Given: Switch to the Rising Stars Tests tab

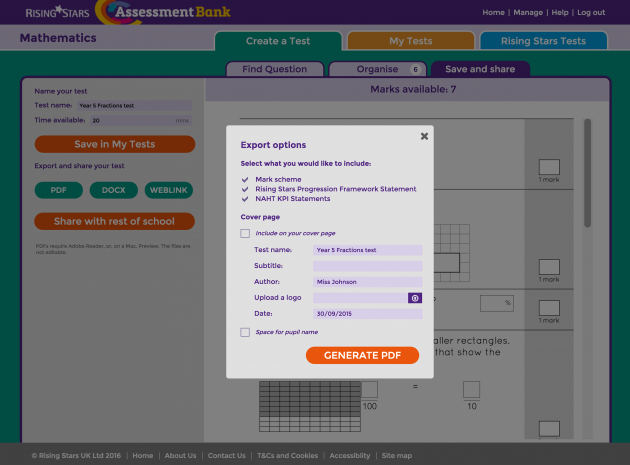Looking at the screenshot, I should 543,41.
